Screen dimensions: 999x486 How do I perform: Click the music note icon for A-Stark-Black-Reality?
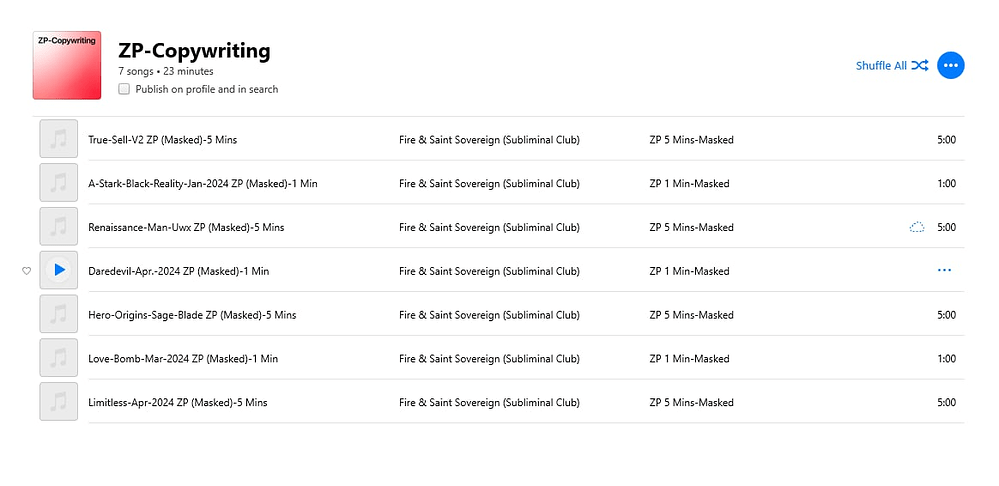[59, 183]
